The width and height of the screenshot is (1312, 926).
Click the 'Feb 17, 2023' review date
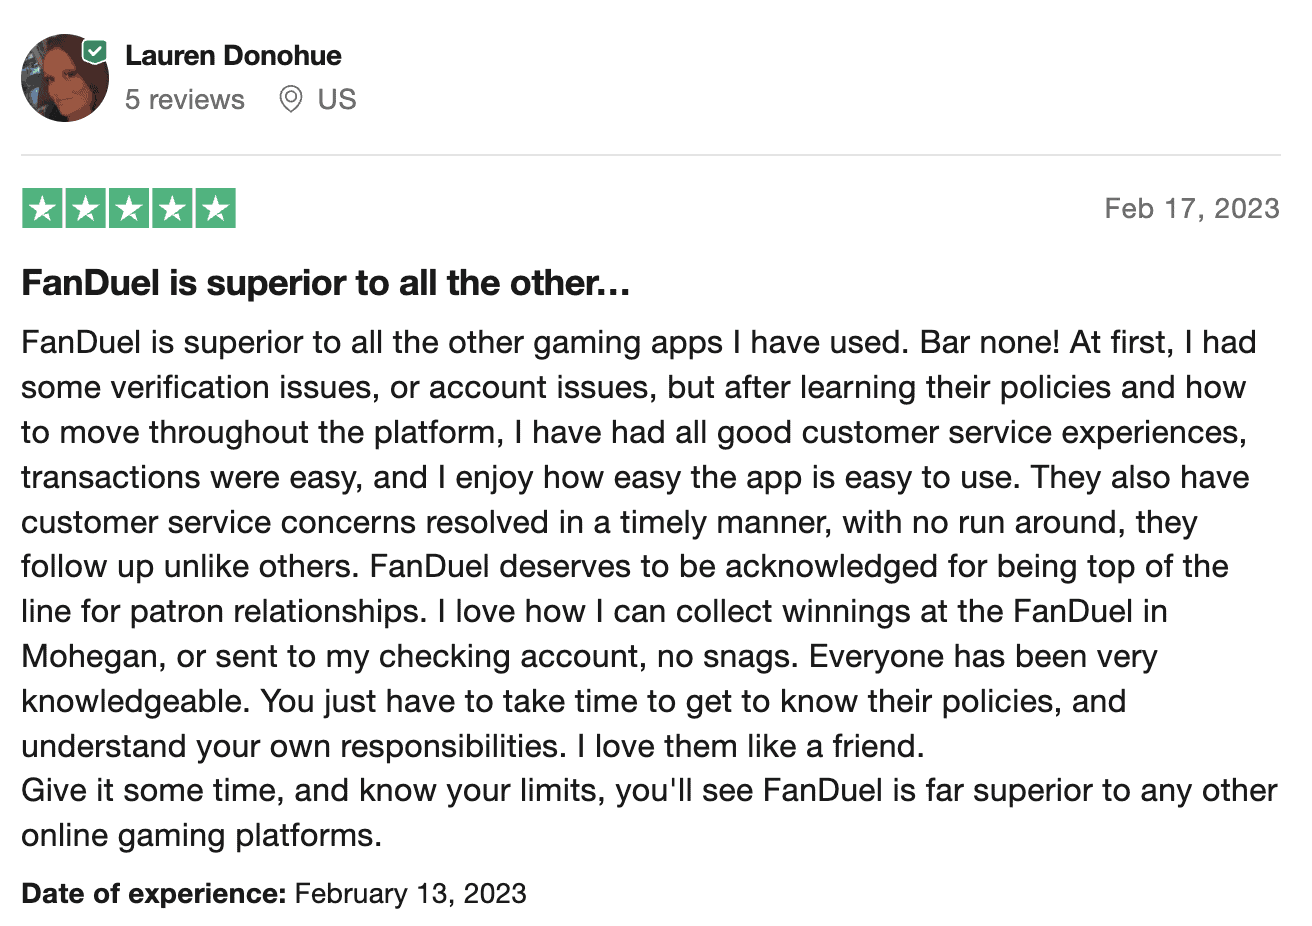(1192, 208)
